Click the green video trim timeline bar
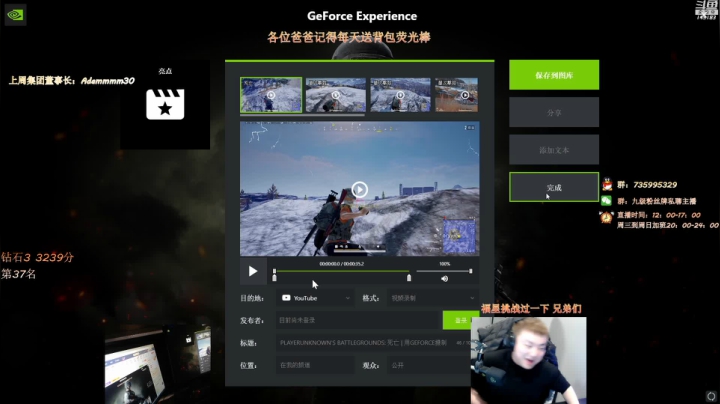 coord(342,271)
